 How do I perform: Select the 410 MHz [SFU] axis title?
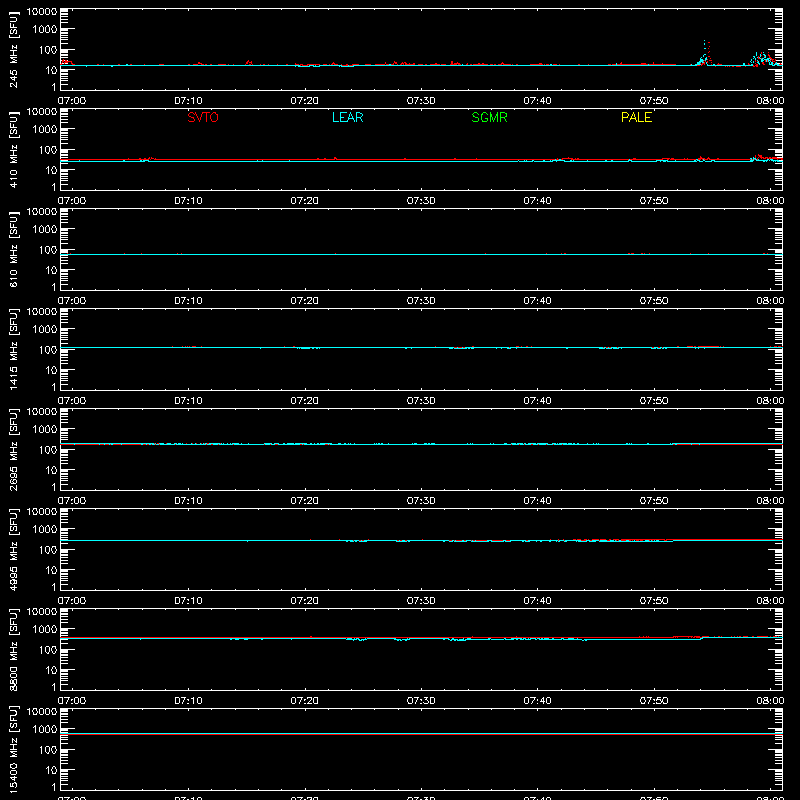click(x=13, y=150)
